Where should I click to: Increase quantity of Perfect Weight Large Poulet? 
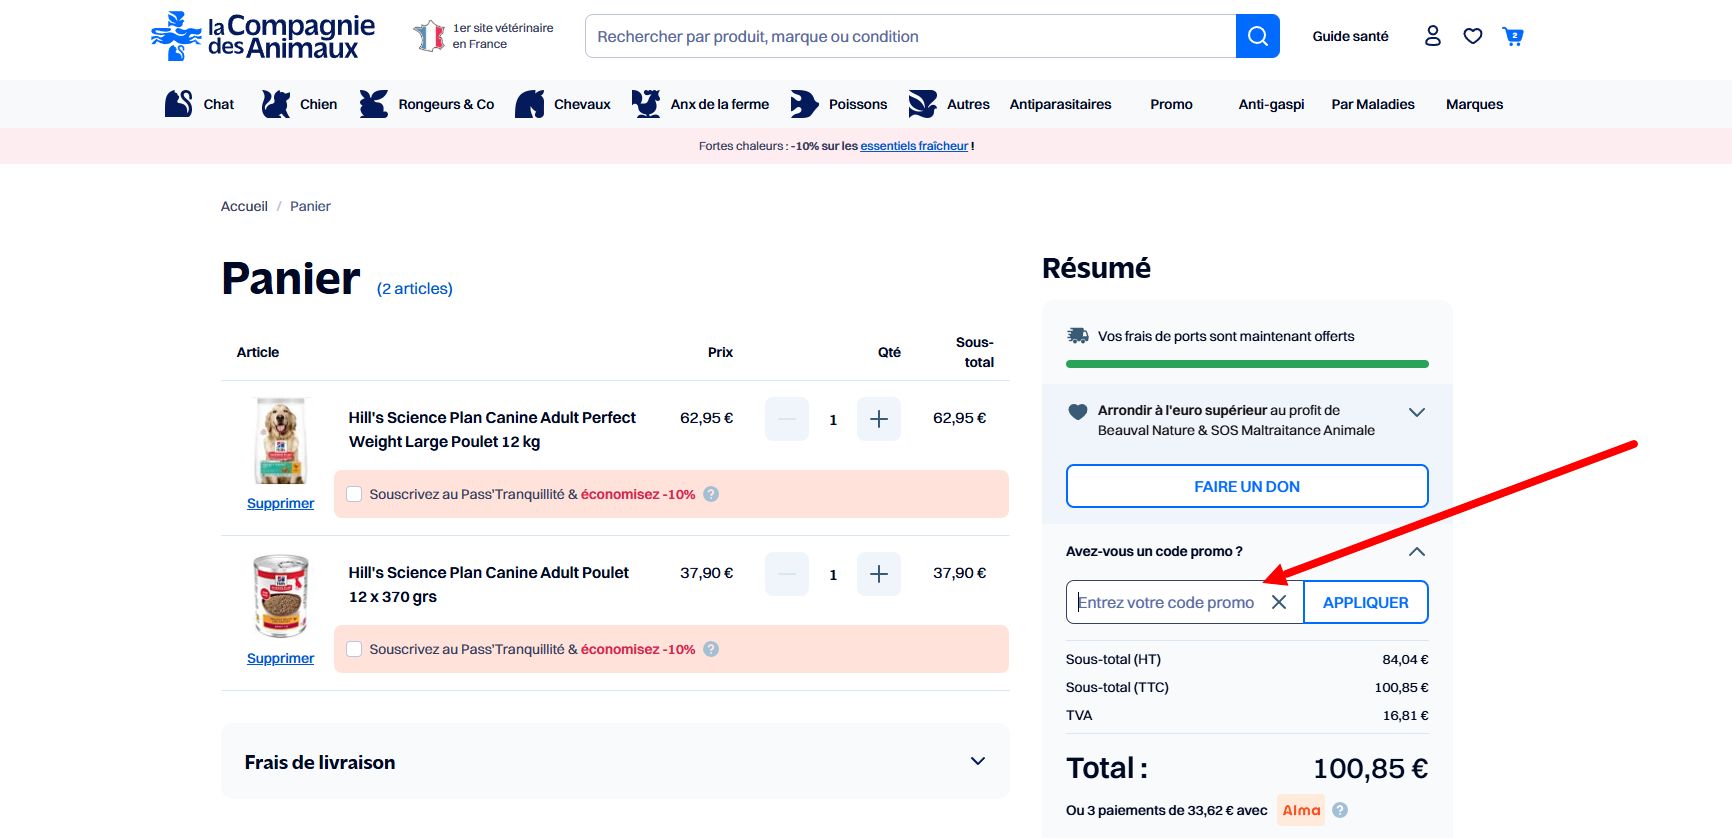879,419
